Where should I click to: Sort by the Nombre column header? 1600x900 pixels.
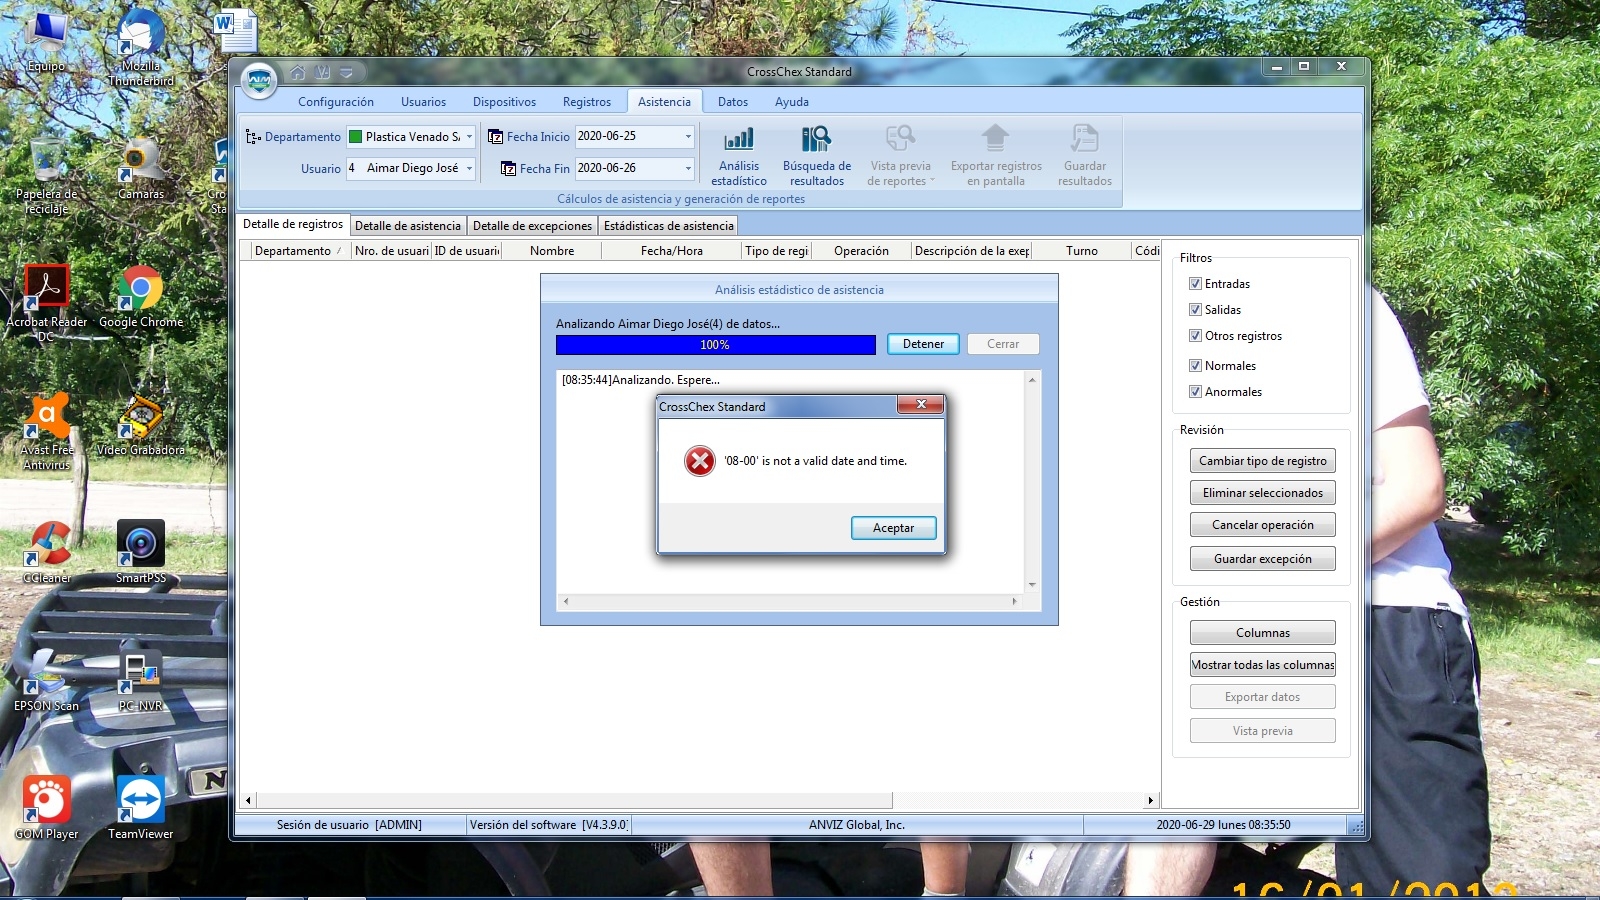tap(552, 251)
